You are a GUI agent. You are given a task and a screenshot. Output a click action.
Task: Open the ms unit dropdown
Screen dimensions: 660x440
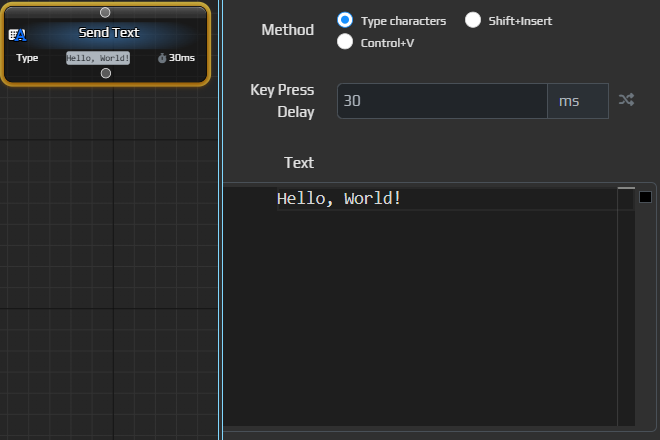pos(578,101)
